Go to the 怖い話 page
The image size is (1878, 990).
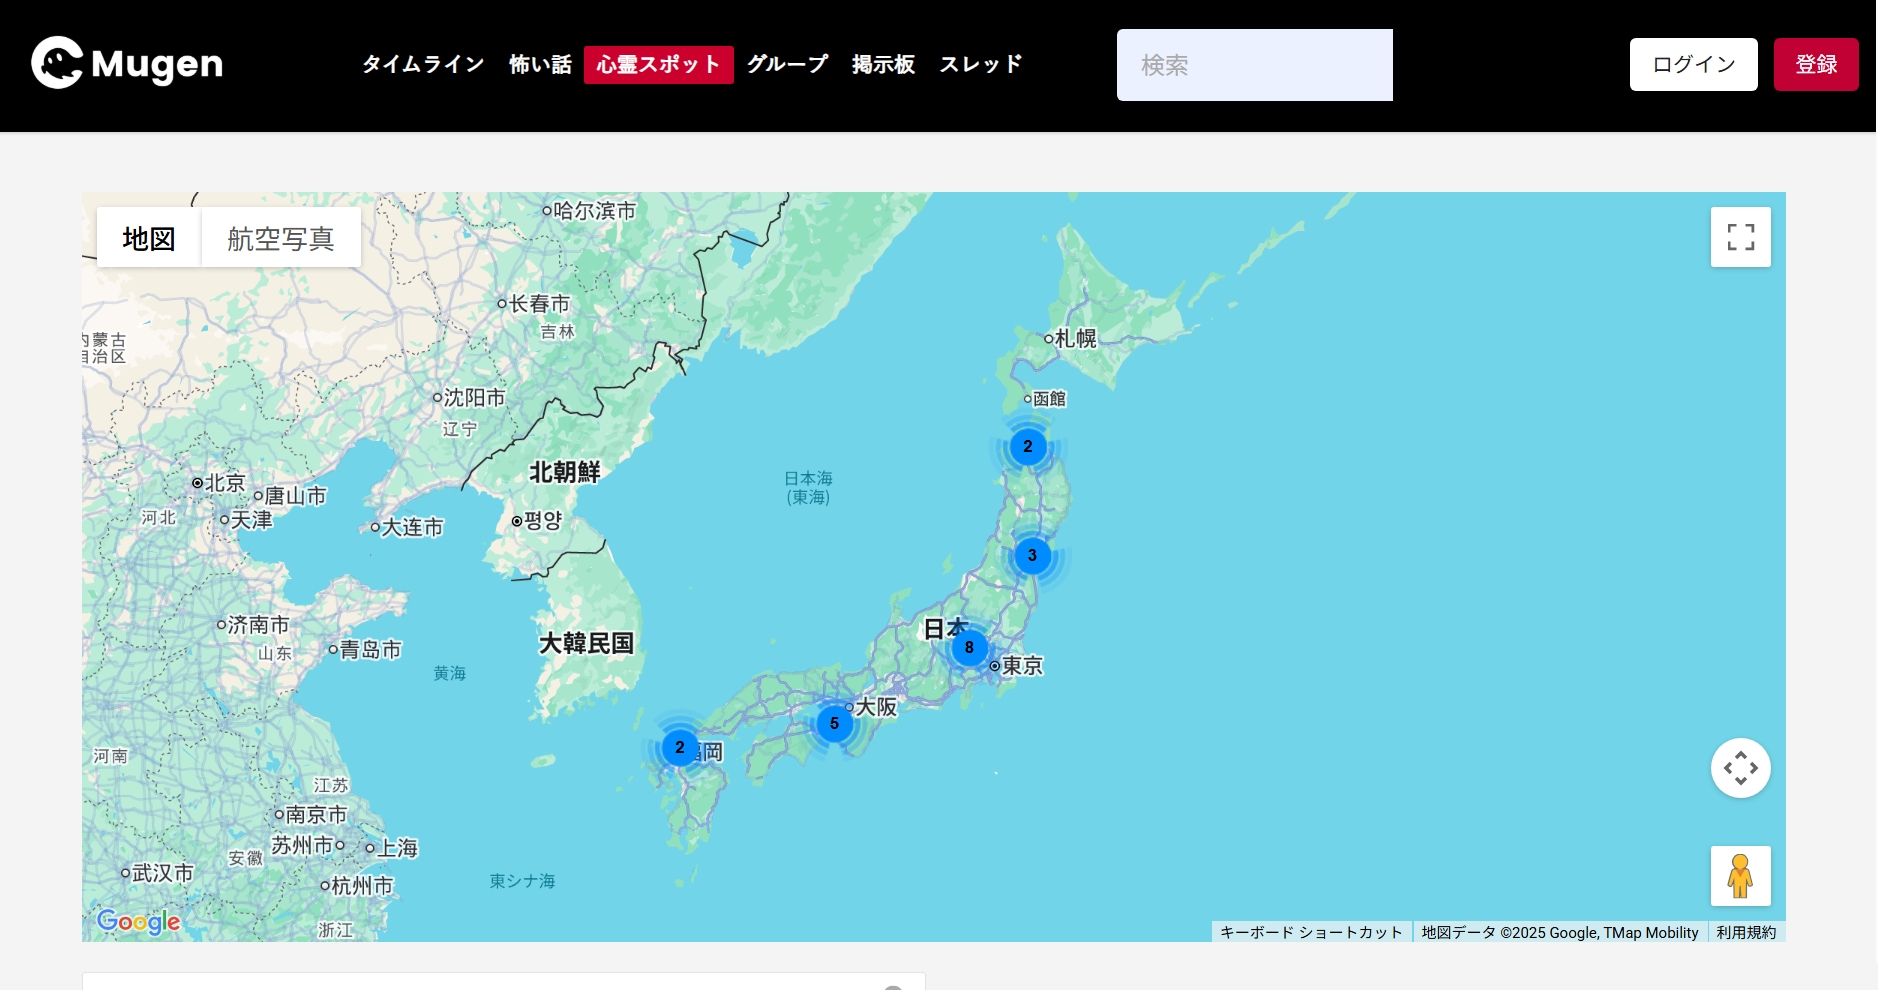point(540,65)
